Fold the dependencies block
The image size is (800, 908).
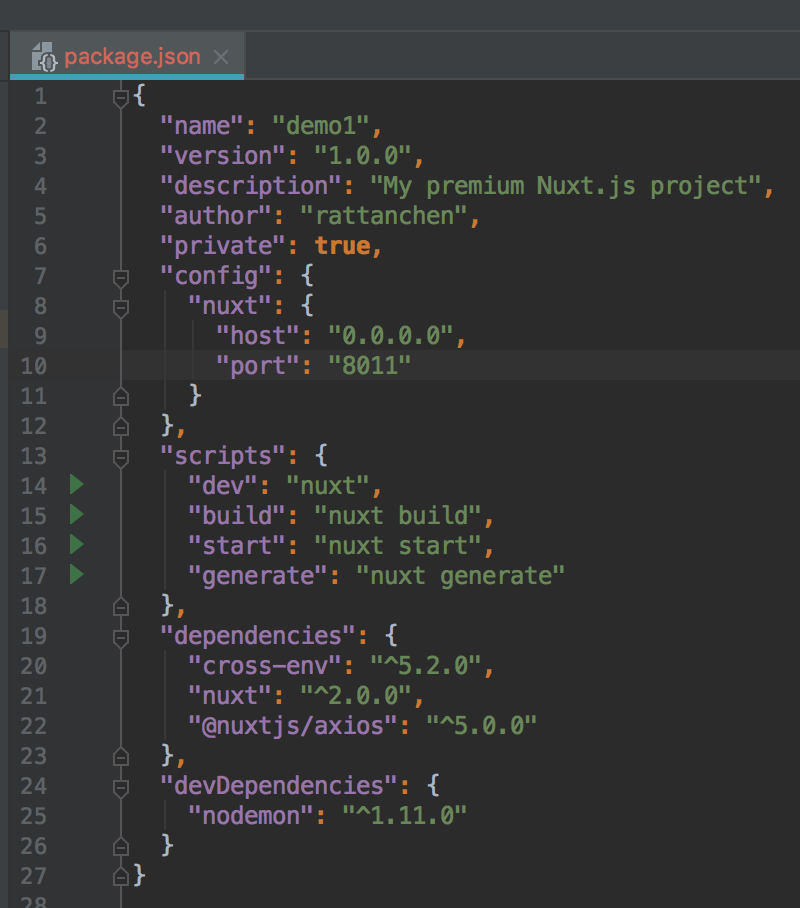(x=120, y=638)
